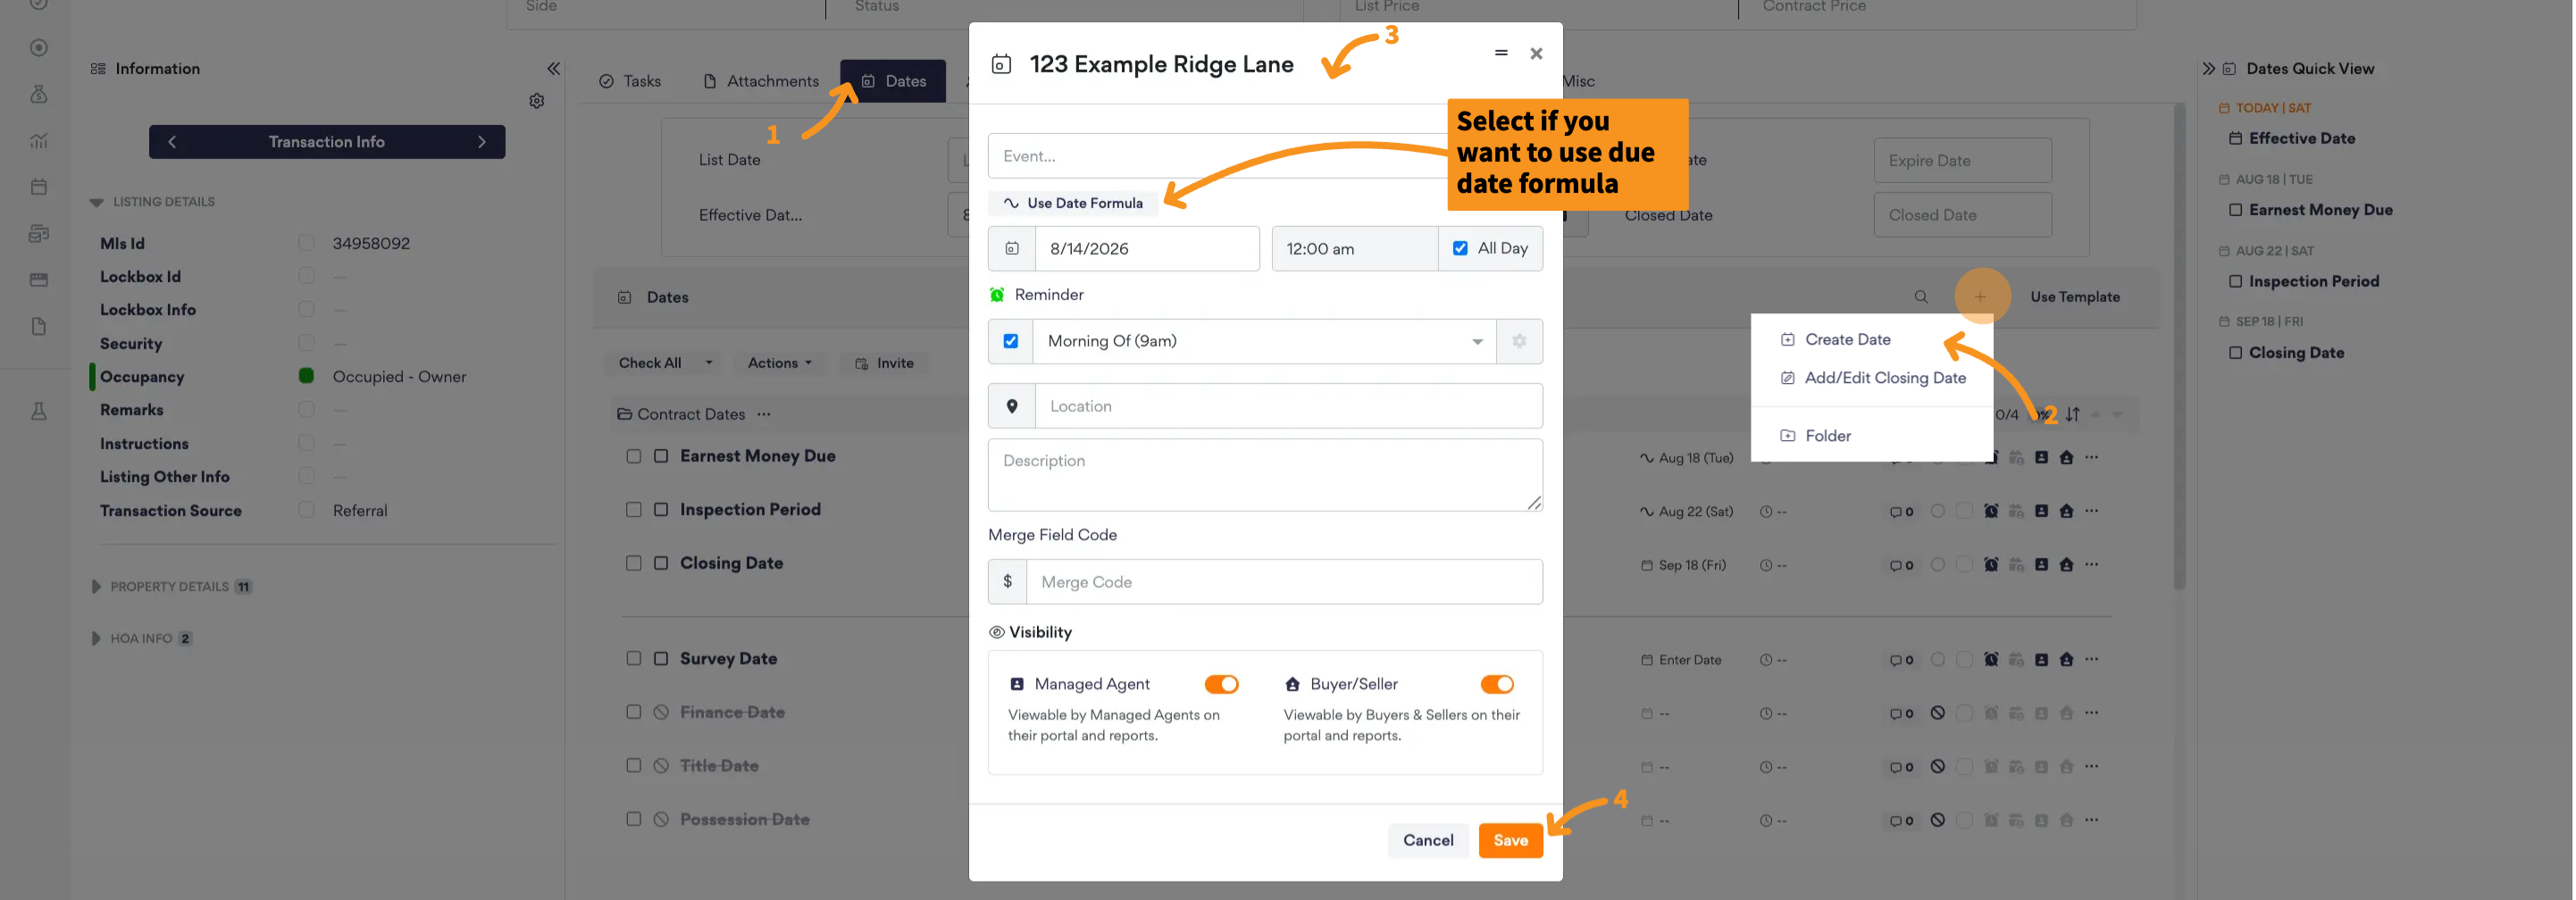Collapse the Listing Details section
This screenshot has height=900, width=2576.
click(96, 202)
